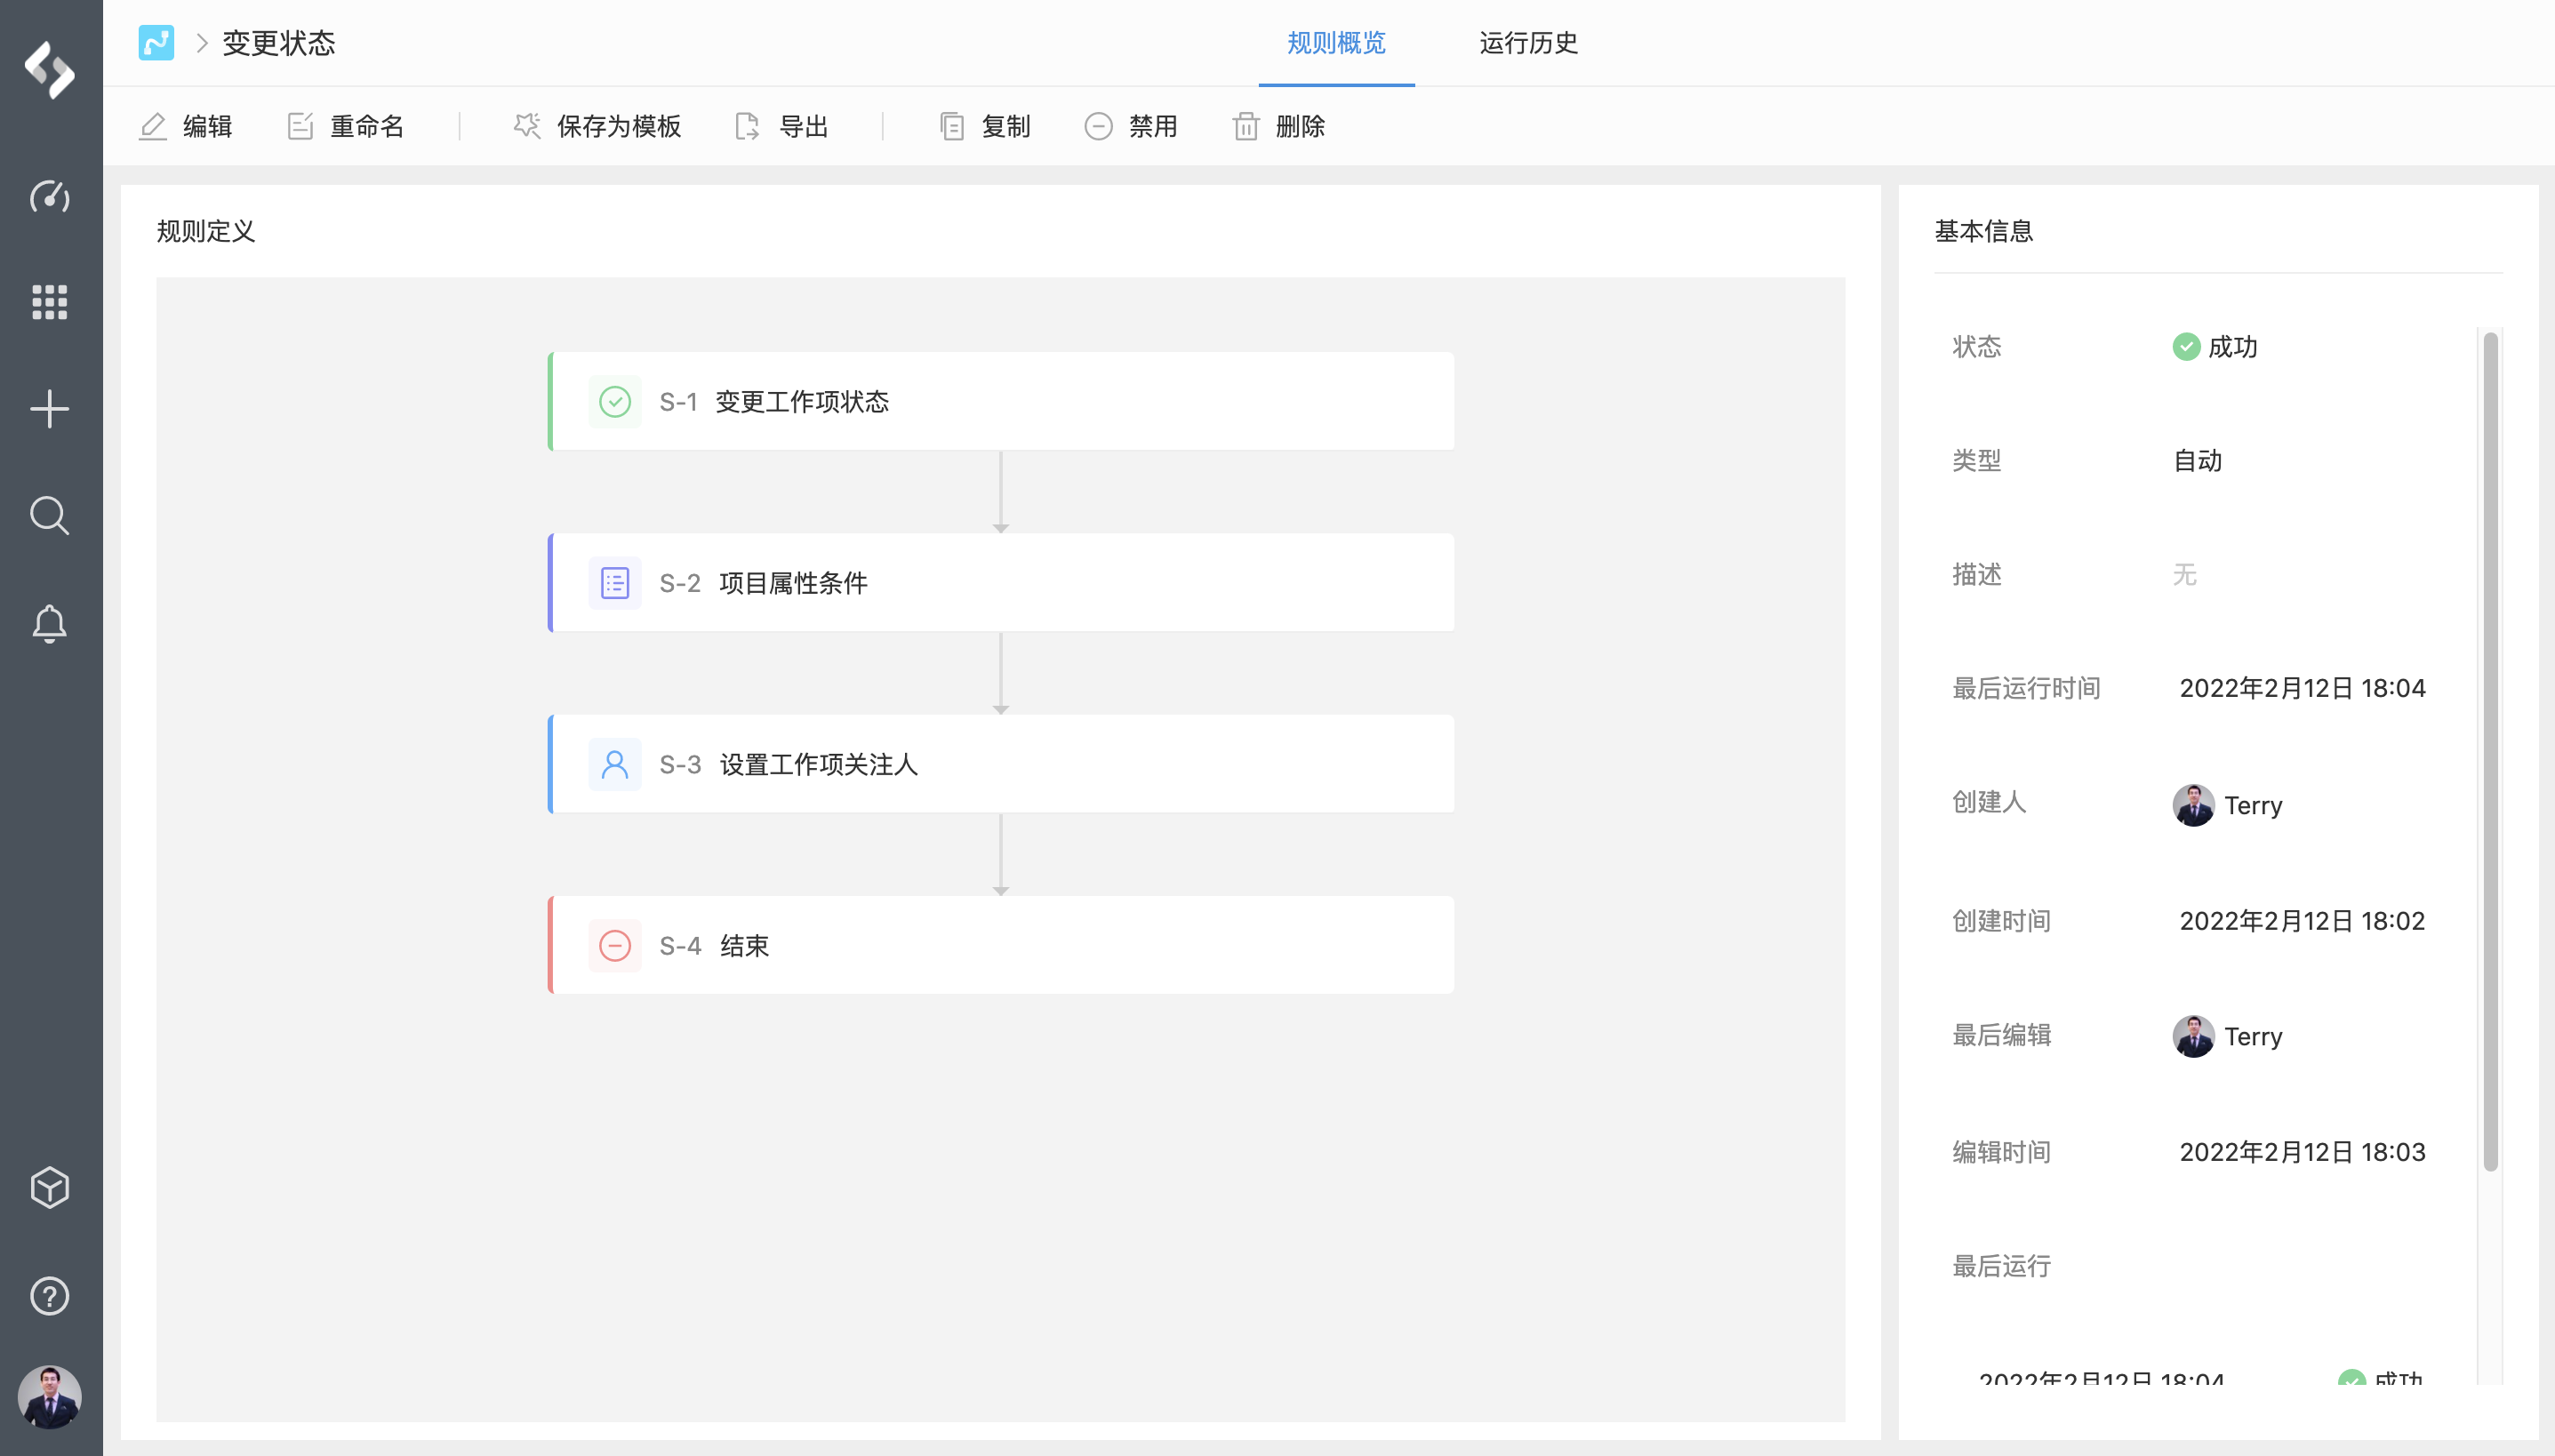This screenshot has height=1456, width=2555.
Task: Click 保存为模板 save as template
Action: 597,126
